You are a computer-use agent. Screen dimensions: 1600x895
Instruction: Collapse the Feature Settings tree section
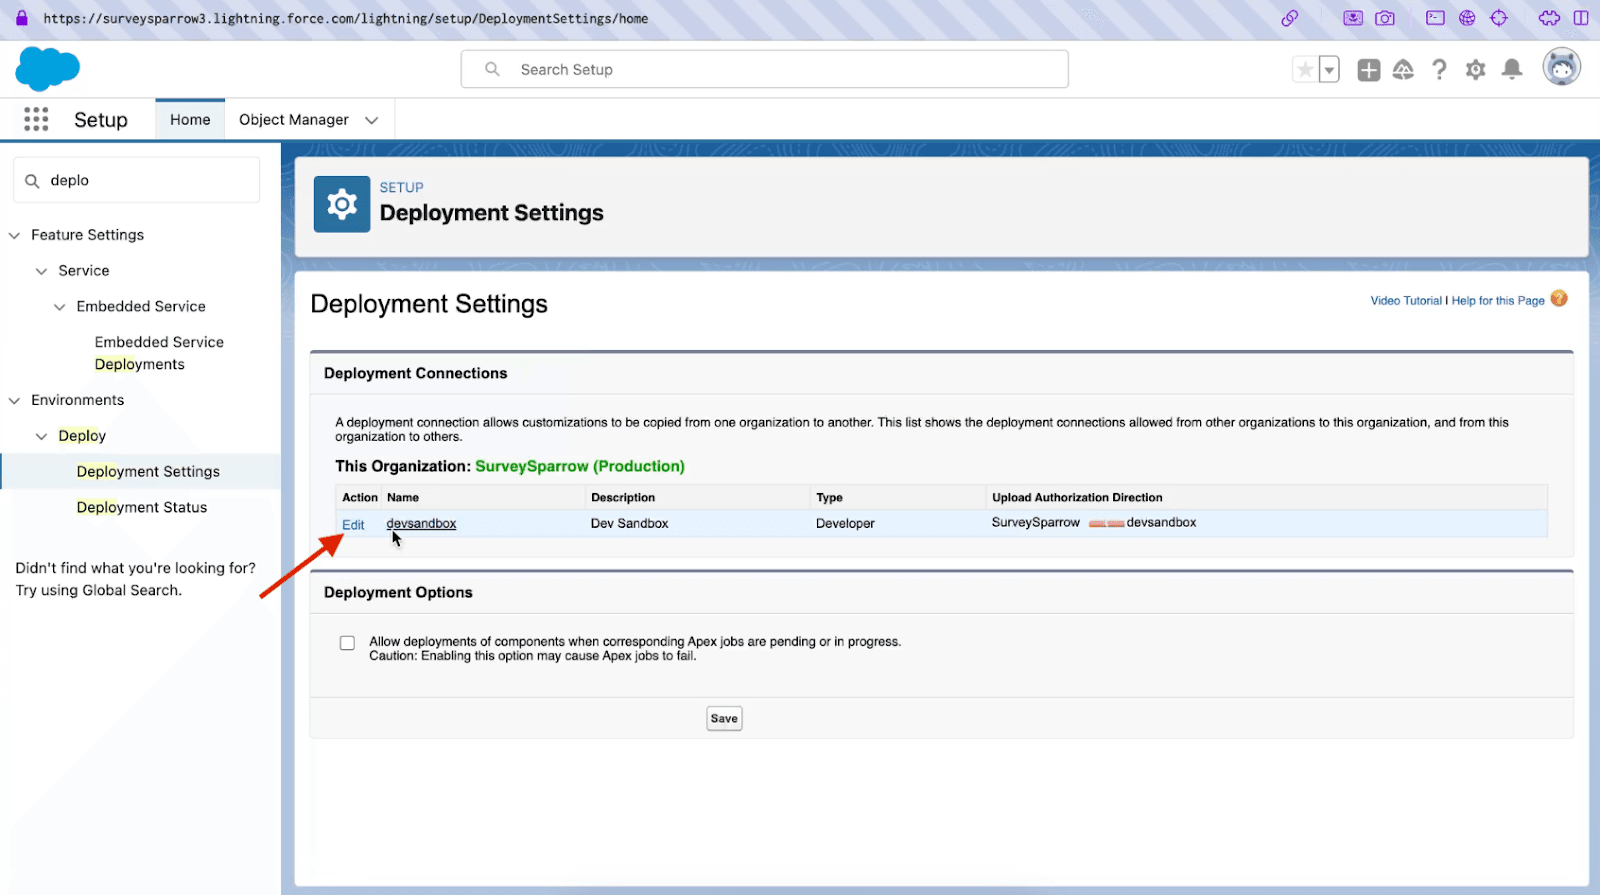14,235
